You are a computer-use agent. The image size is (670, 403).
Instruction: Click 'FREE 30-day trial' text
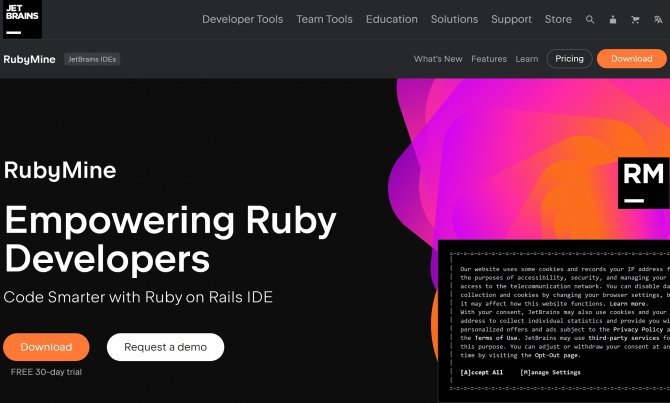46,372
